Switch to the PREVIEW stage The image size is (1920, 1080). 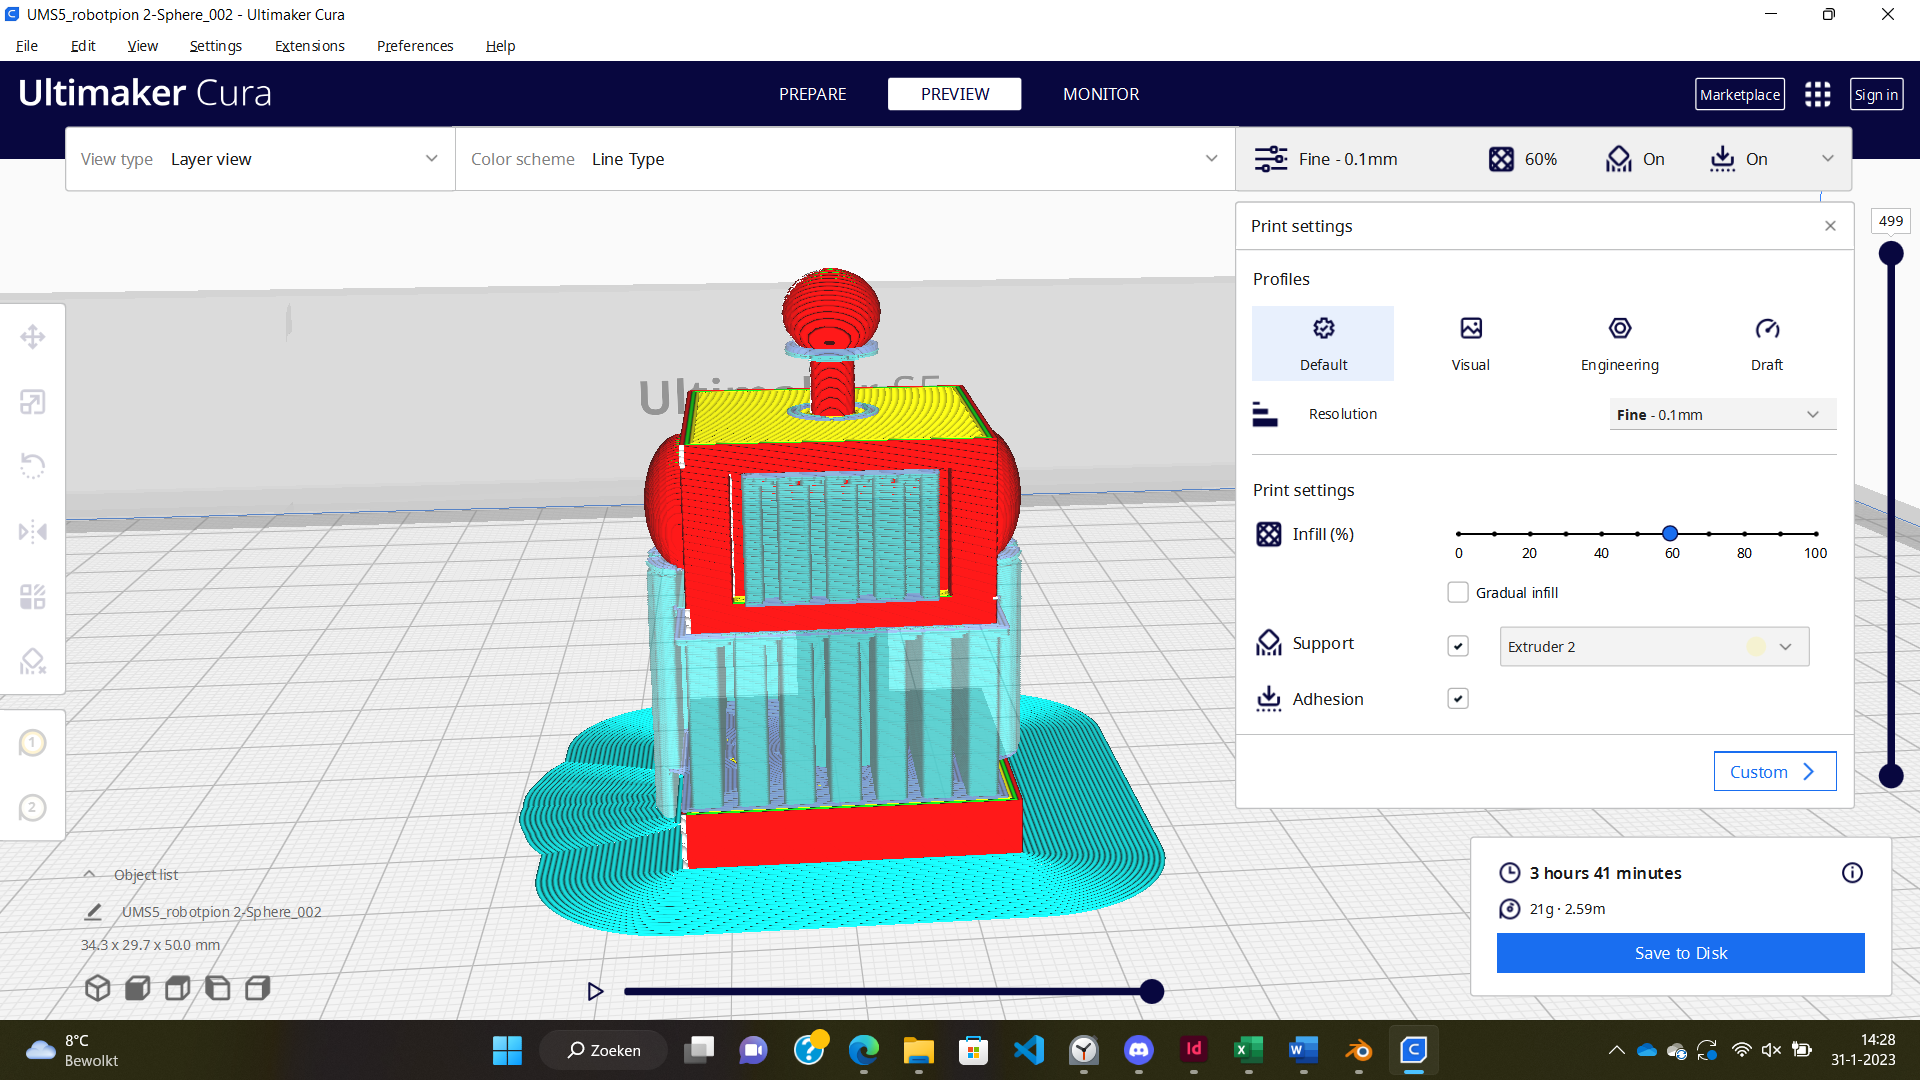coord(955,94)
